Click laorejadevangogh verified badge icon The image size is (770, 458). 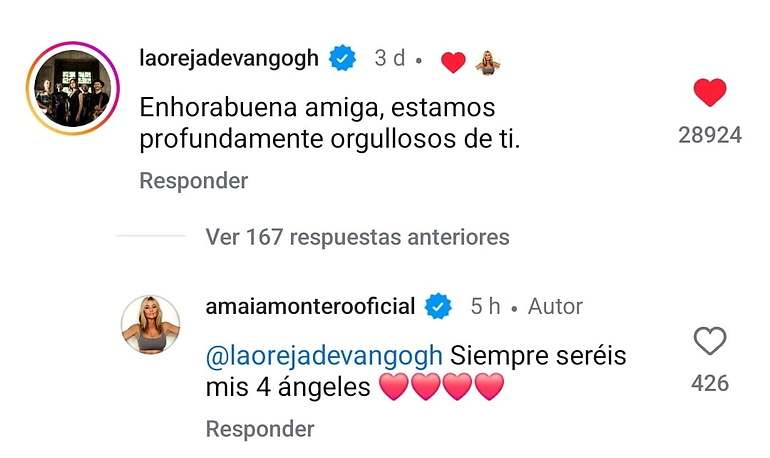click(x=342, y=58)
